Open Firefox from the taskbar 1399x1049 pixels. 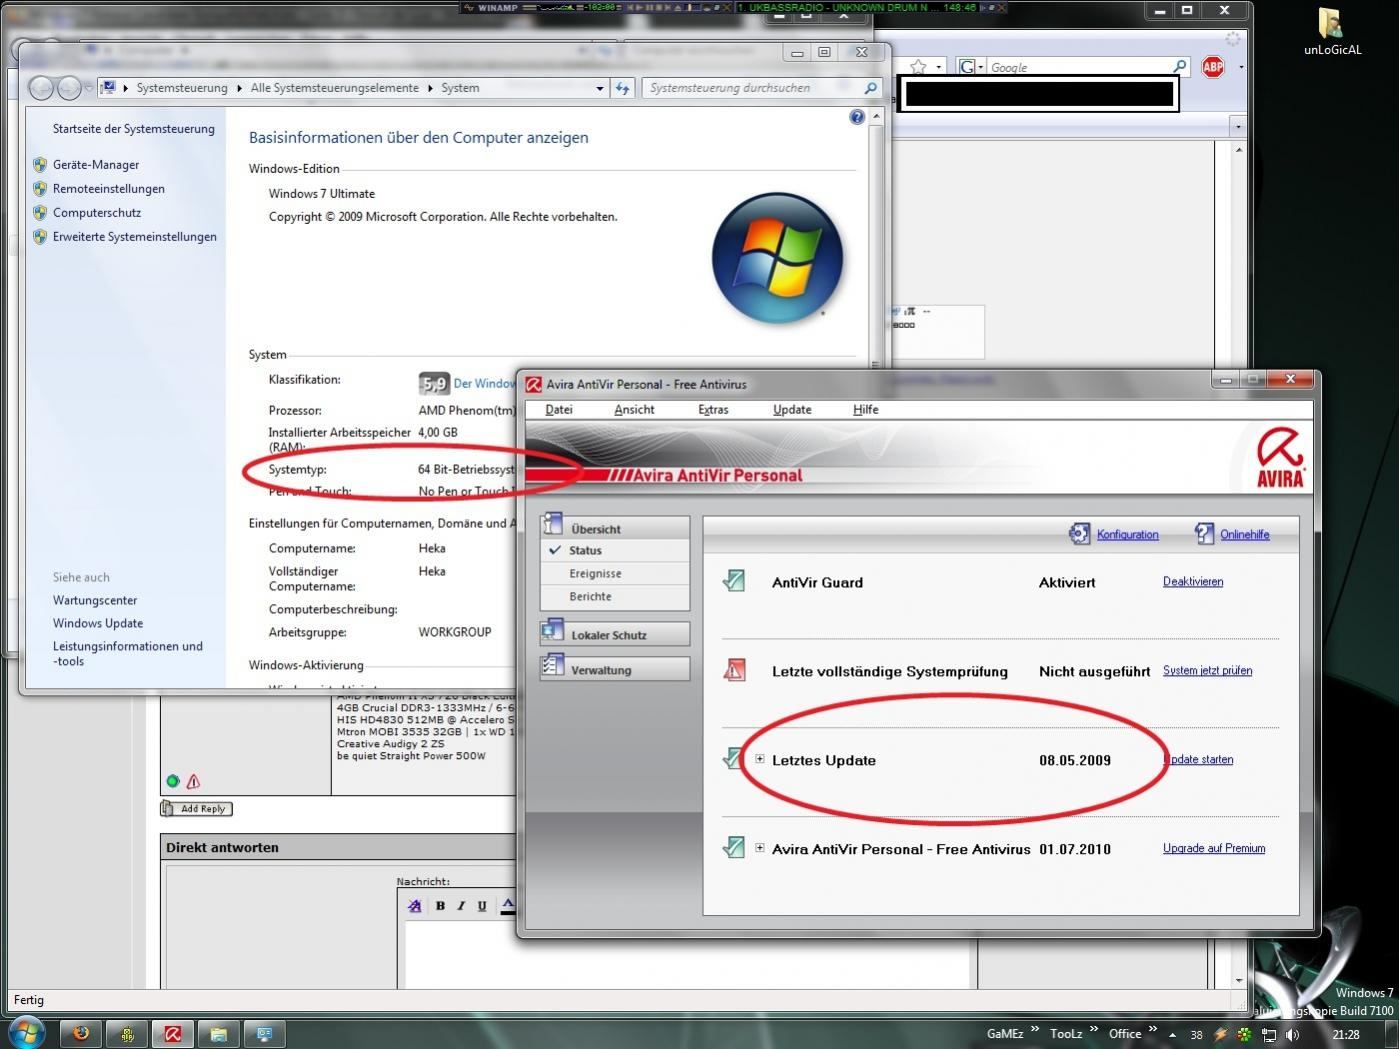point(81,1033)
